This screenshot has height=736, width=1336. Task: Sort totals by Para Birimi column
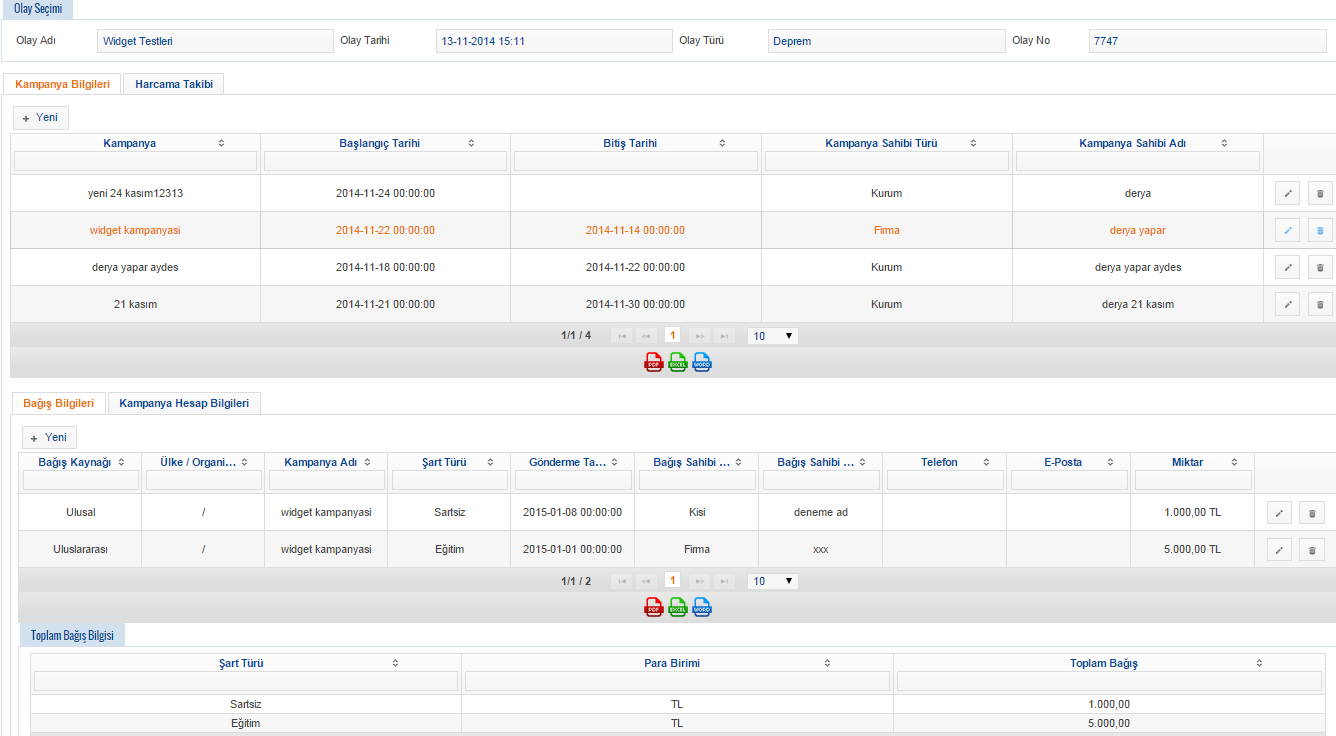coord(827,663)
